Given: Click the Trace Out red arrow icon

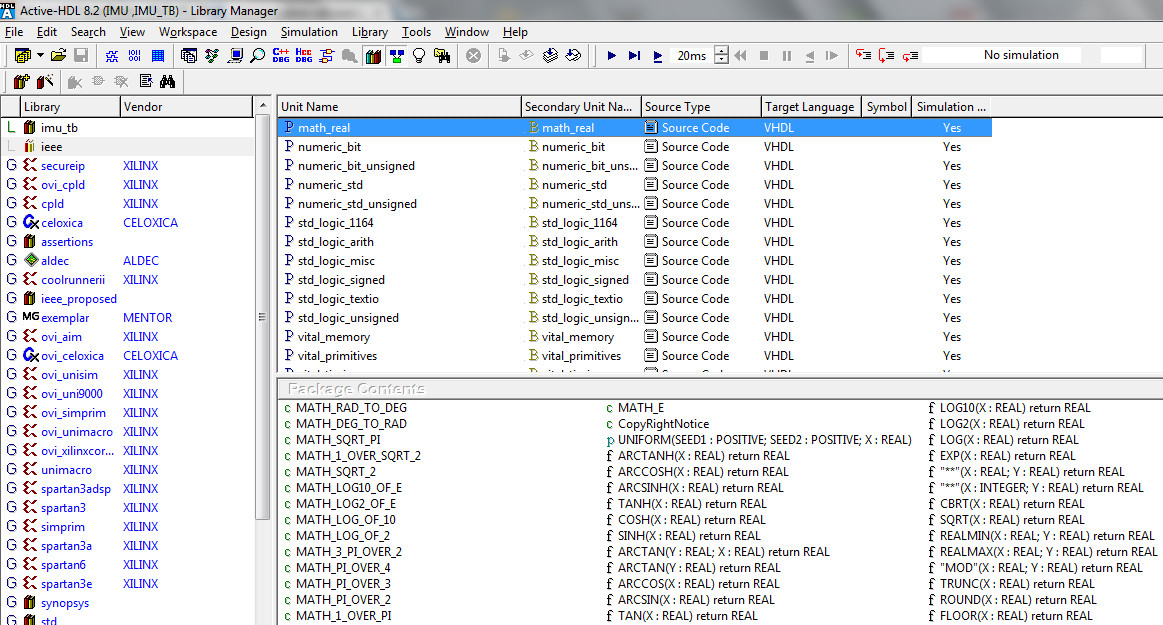Looking at the screenshot, I should (x=910, y=56).
